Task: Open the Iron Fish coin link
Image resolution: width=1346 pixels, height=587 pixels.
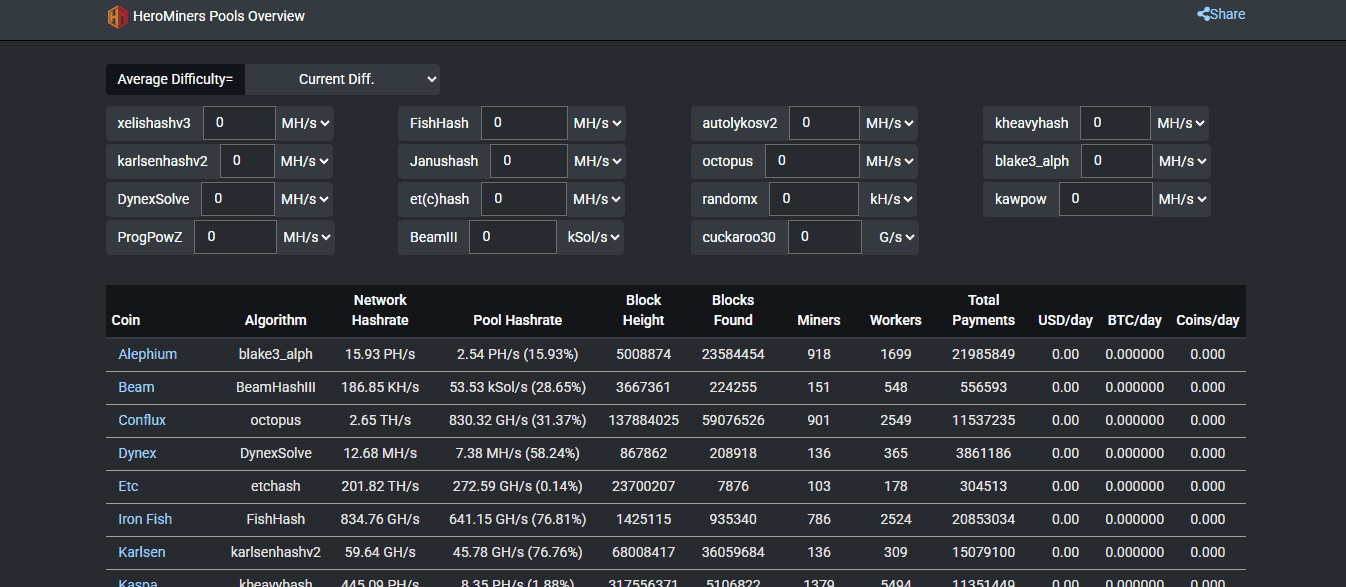Action: coord(145,519)
